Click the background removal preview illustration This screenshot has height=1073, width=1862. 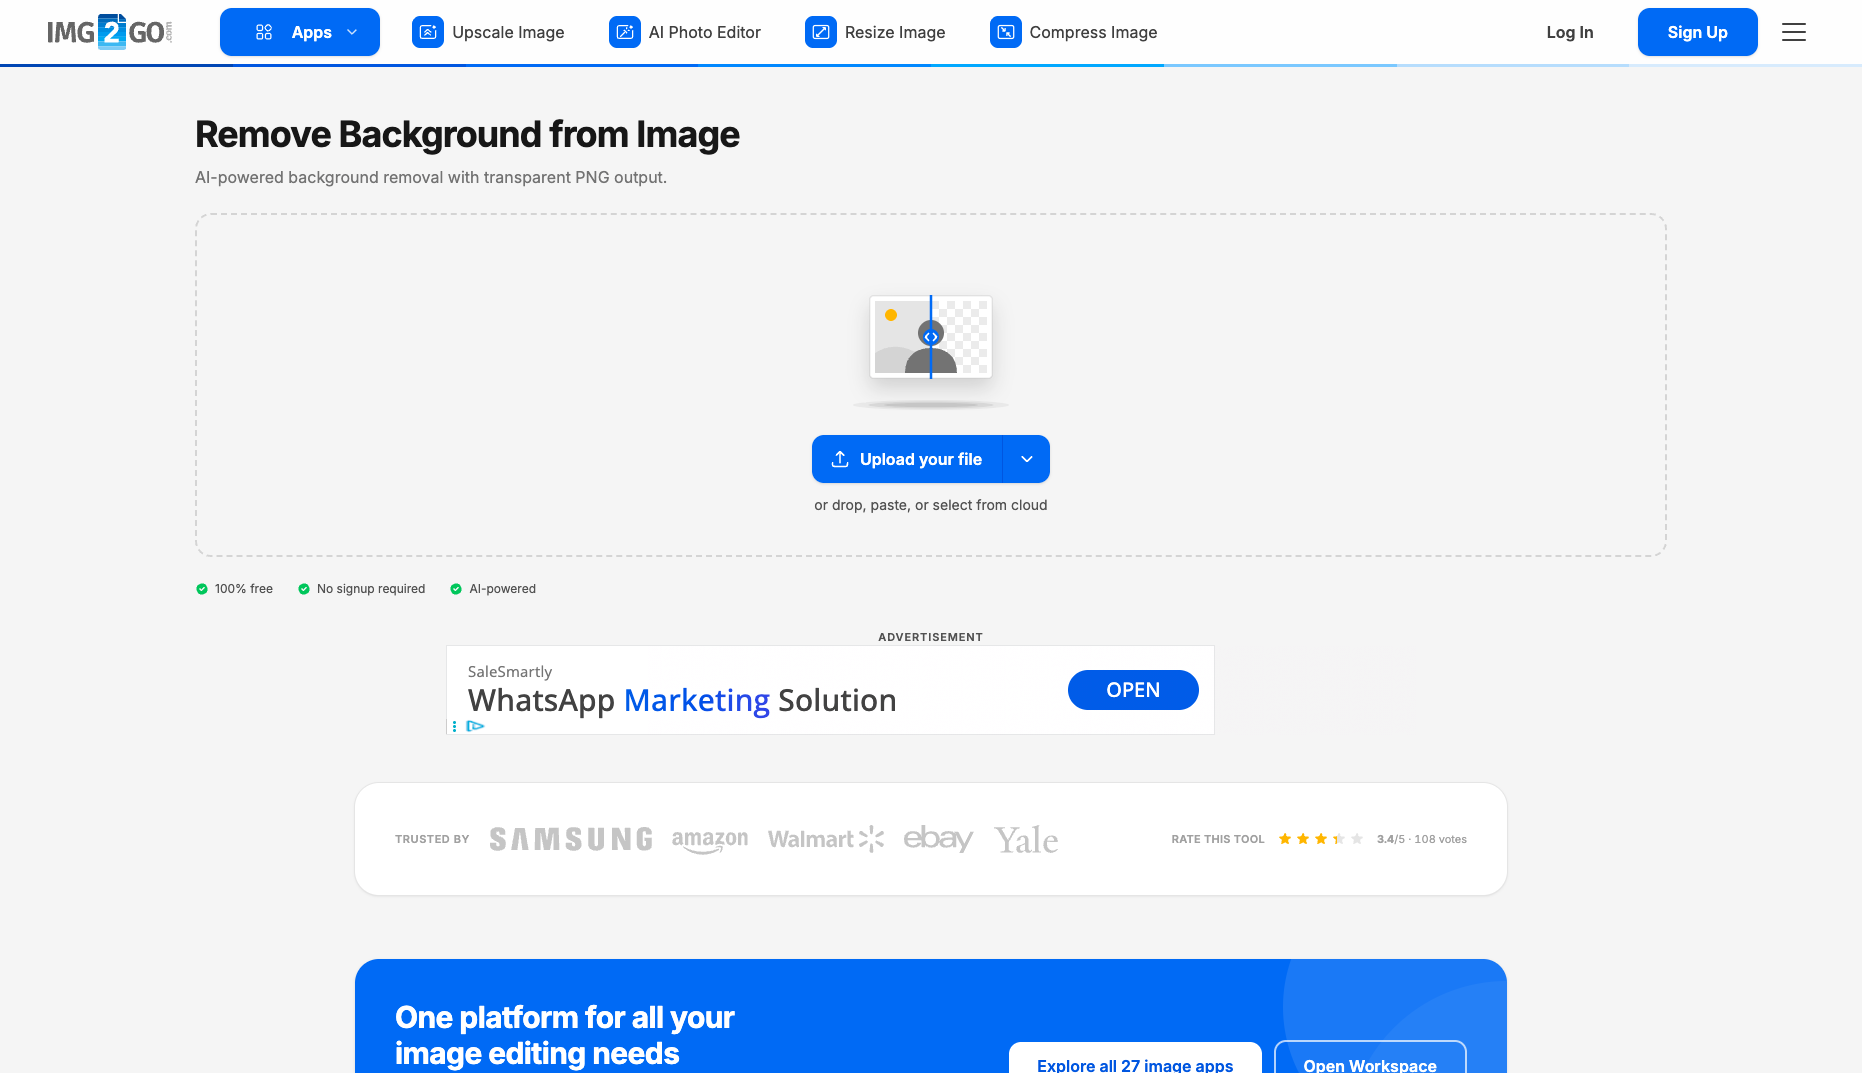tap(931, 337)
